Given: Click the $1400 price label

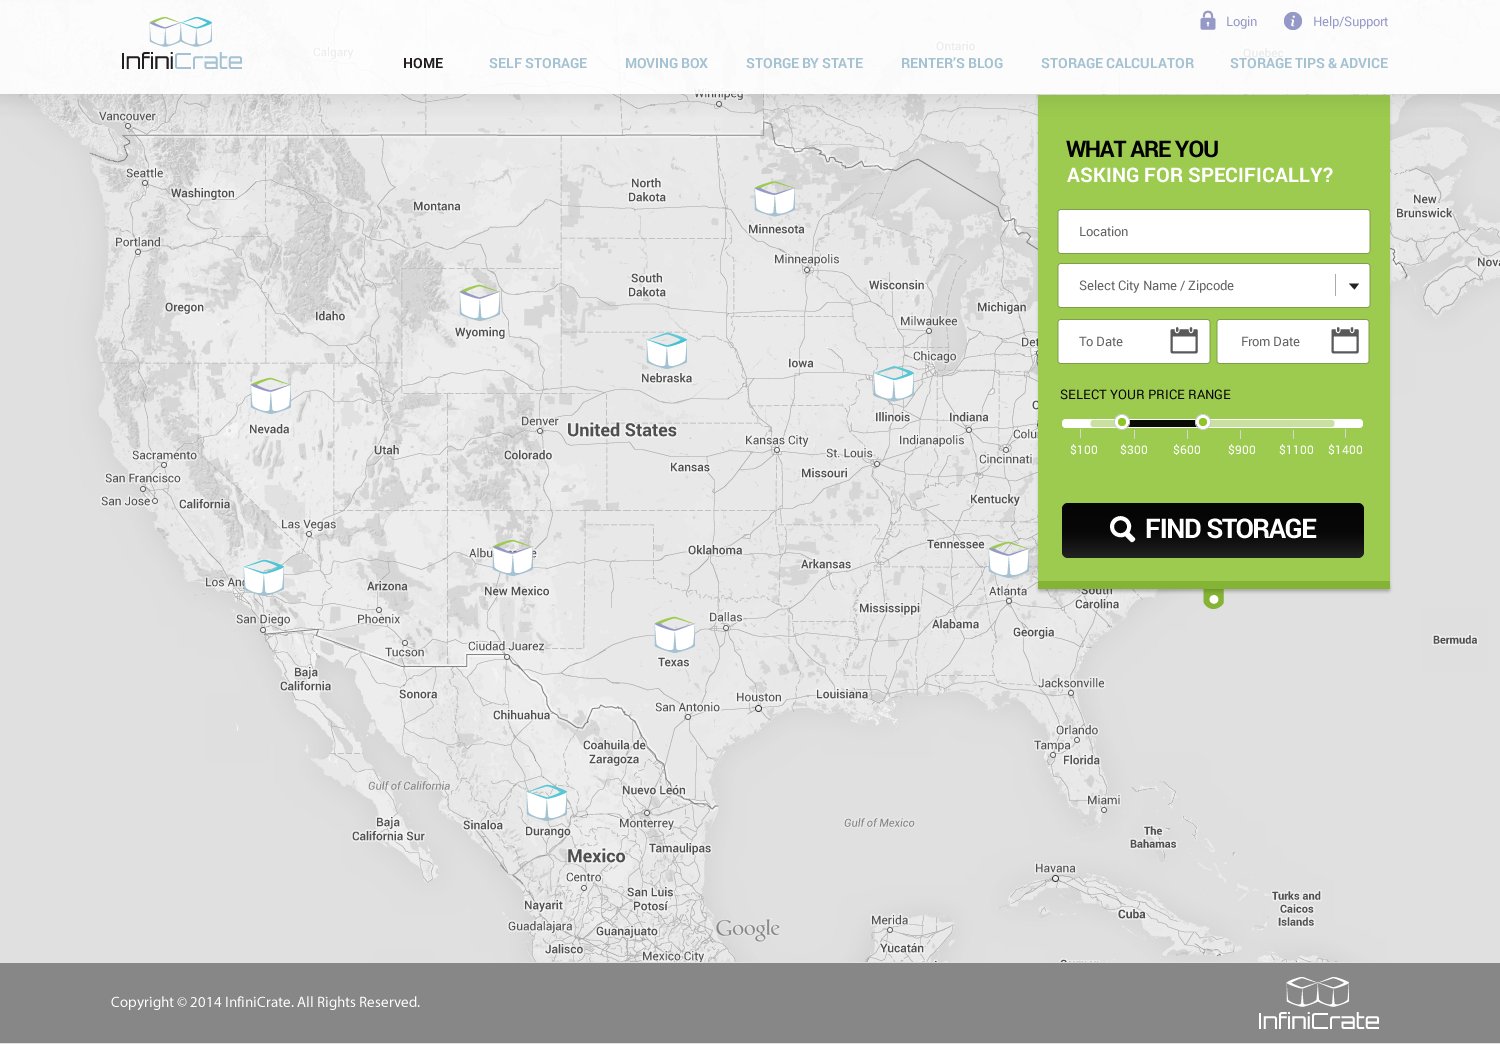Looking at the screenshot, I should tap(1345, 450).
